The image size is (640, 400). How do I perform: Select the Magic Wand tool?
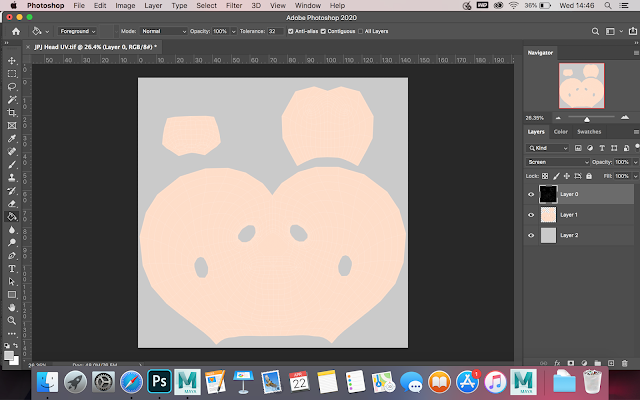pos(12,100)
